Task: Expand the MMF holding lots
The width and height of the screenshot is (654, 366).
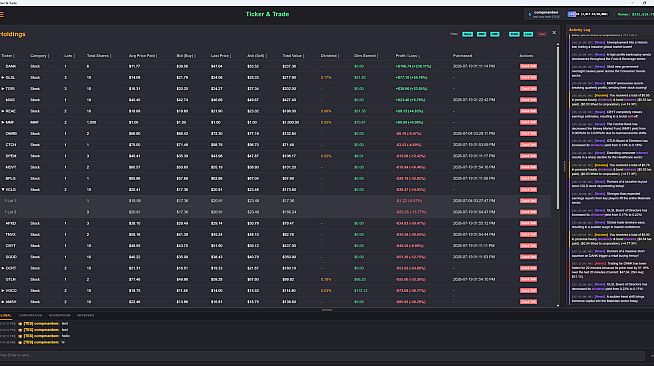Action: point(3,123)
